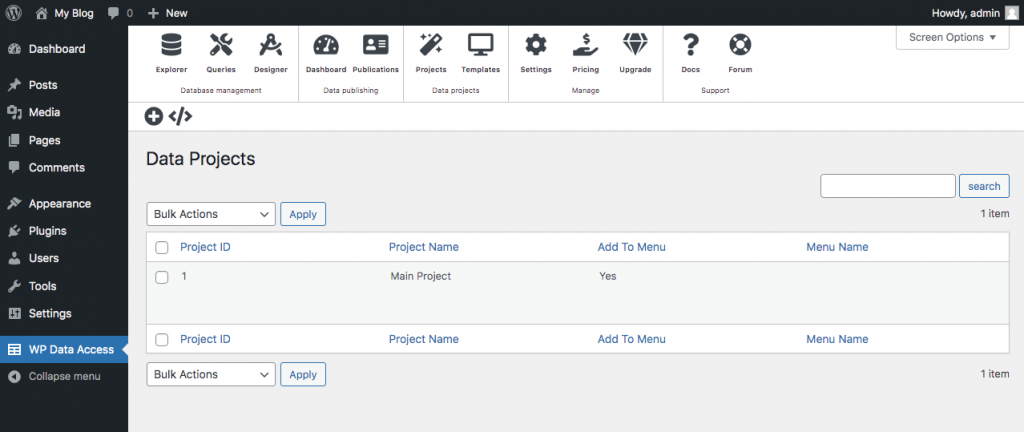
Task: Select the Templates monitor icon
Action: [x=481, y=46]
